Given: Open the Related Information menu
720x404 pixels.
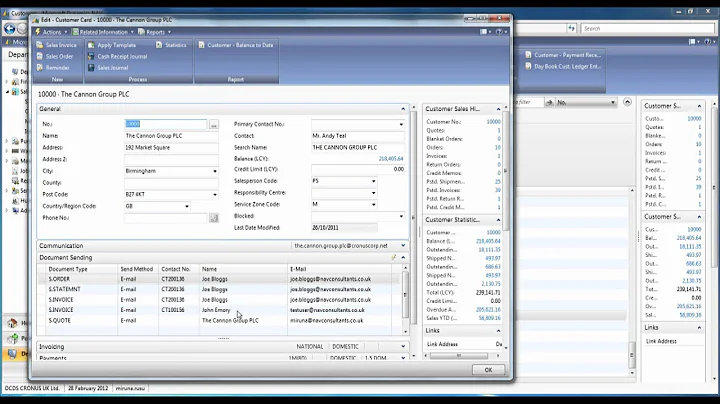Looking at the screenshot, I should [x=103, y=32].
